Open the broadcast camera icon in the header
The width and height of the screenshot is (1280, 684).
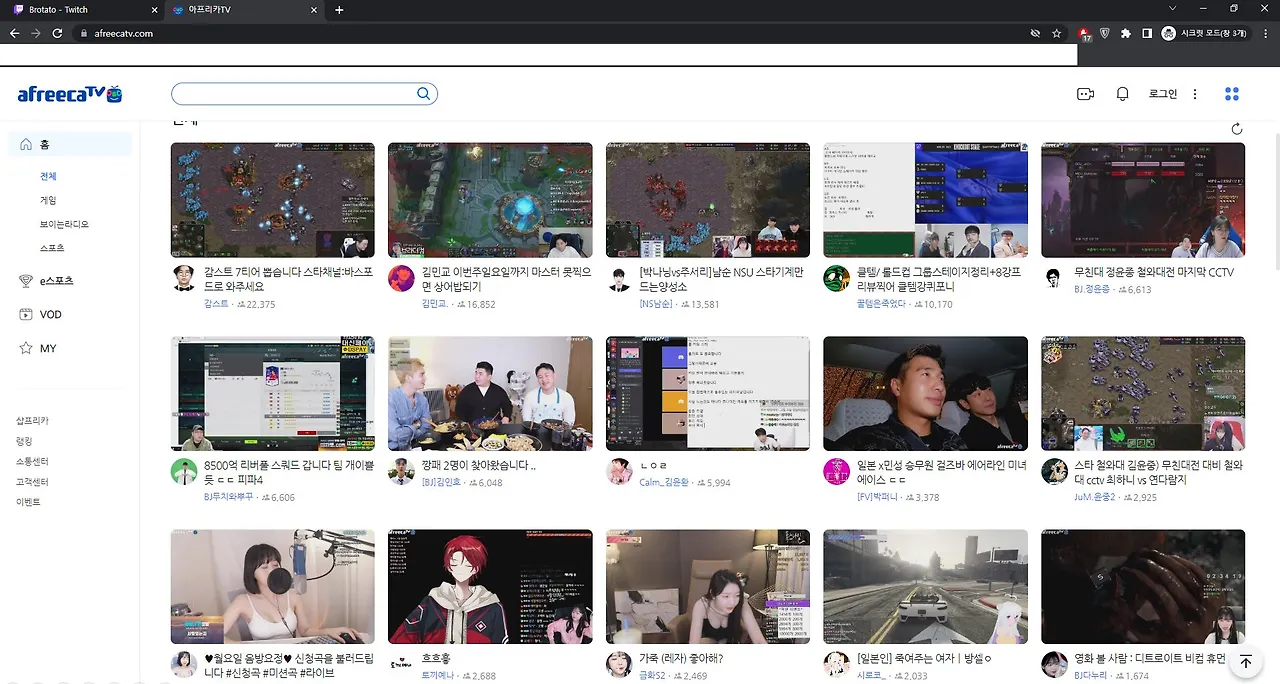pyautogui.click(x=1085, y=93)
